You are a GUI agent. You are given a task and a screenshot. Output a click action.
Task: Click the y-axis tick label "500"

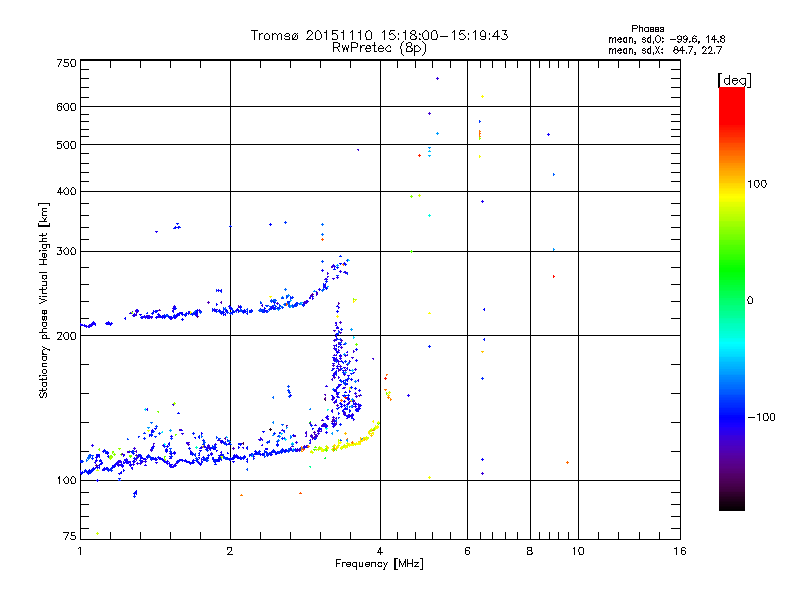(x=66, y=145)
